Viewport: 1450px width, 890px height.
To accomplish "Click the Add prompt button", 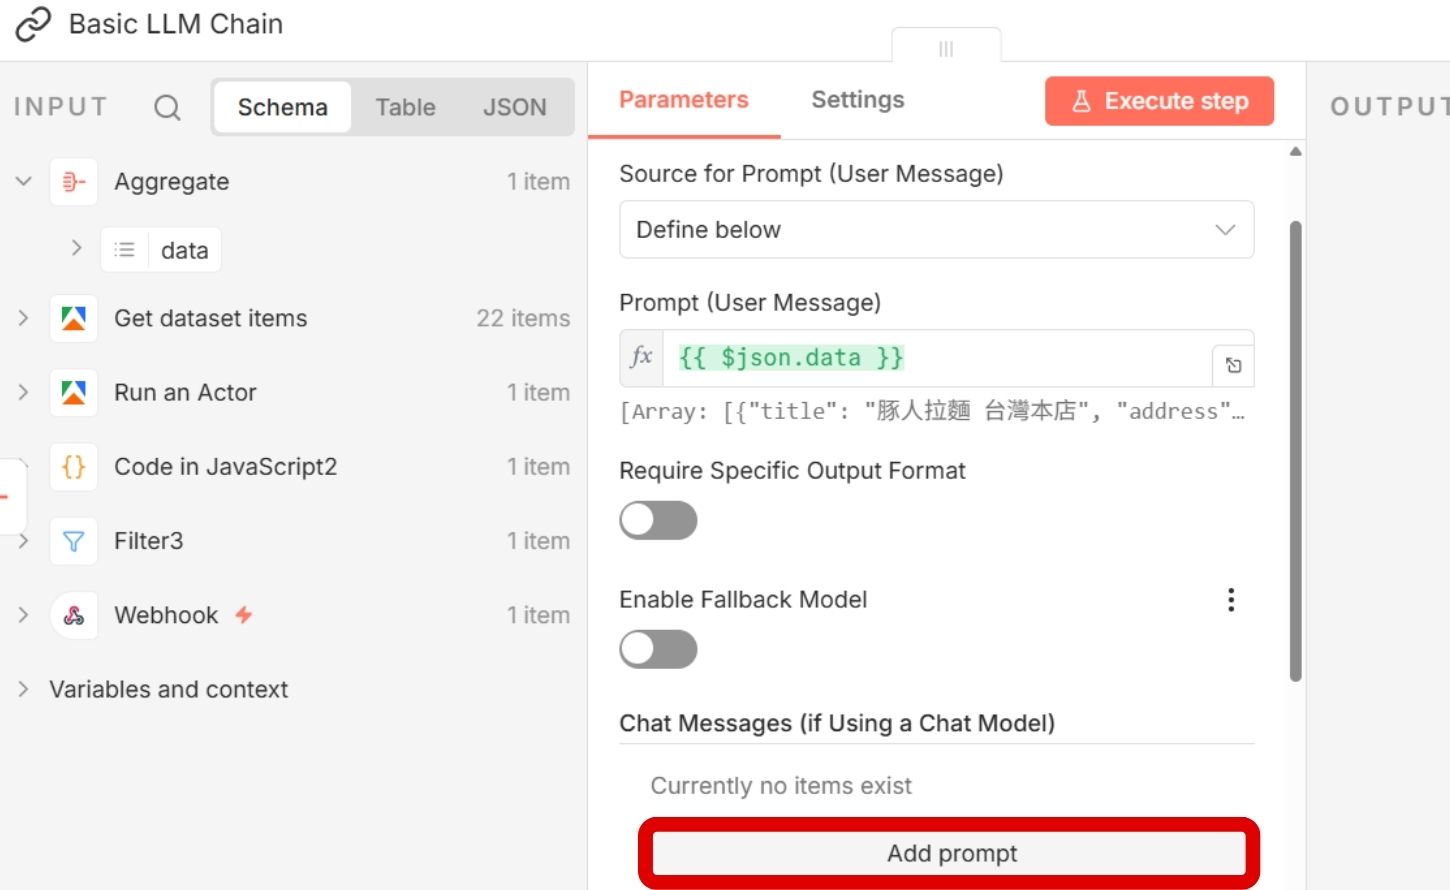I will (x=950, y=853).
